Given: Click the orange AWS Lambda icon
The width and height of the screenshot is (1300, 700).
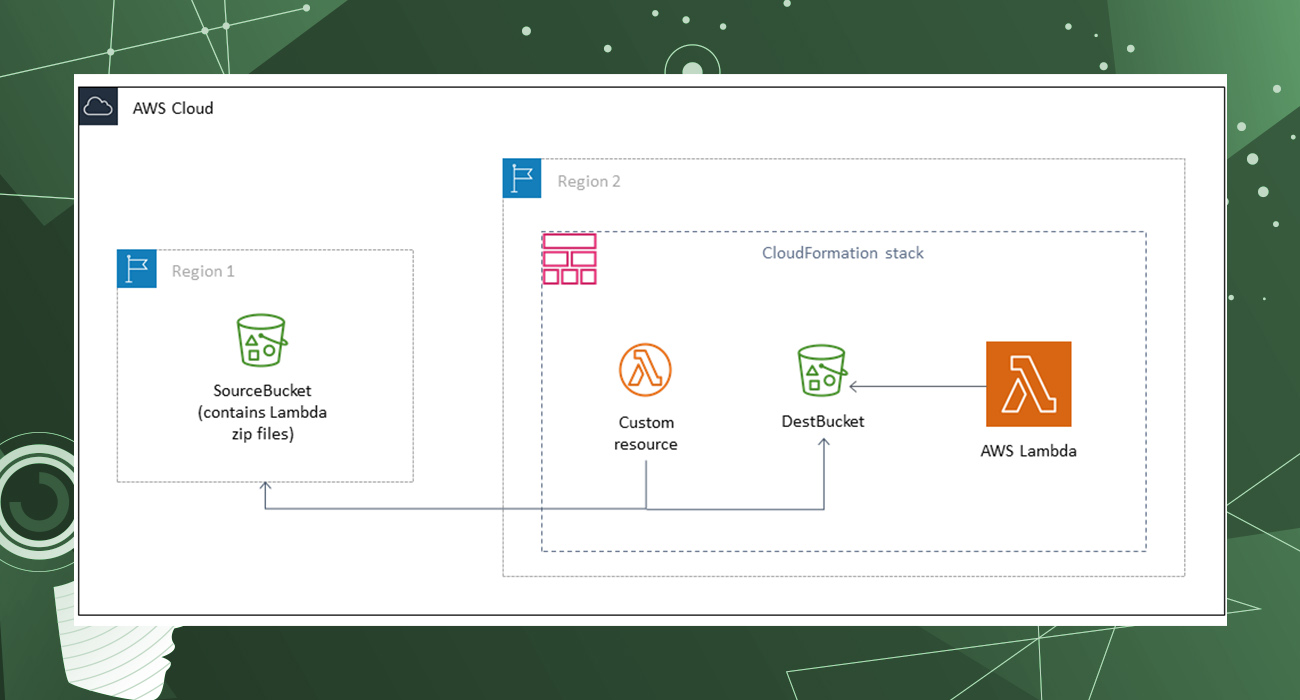Looking at the screenshot, I should coord(1028,384).
